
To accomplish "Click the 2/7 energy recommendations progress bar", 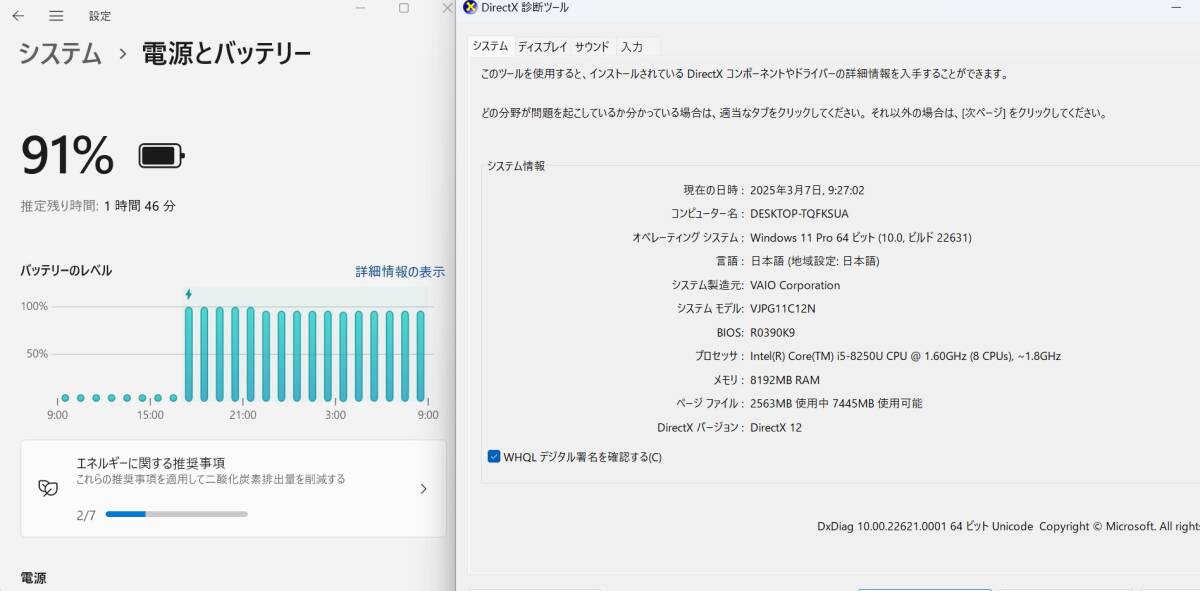I will 176,514.
